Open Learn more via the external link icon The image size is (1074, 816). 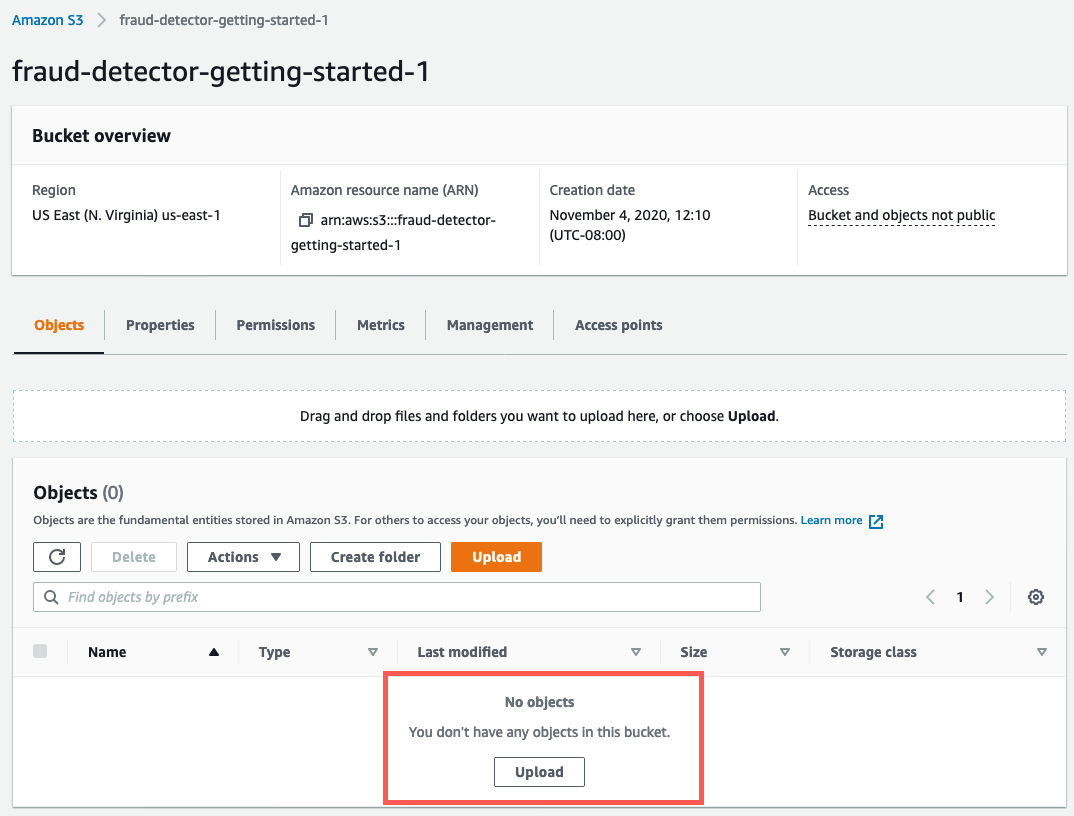coord(876,520)
